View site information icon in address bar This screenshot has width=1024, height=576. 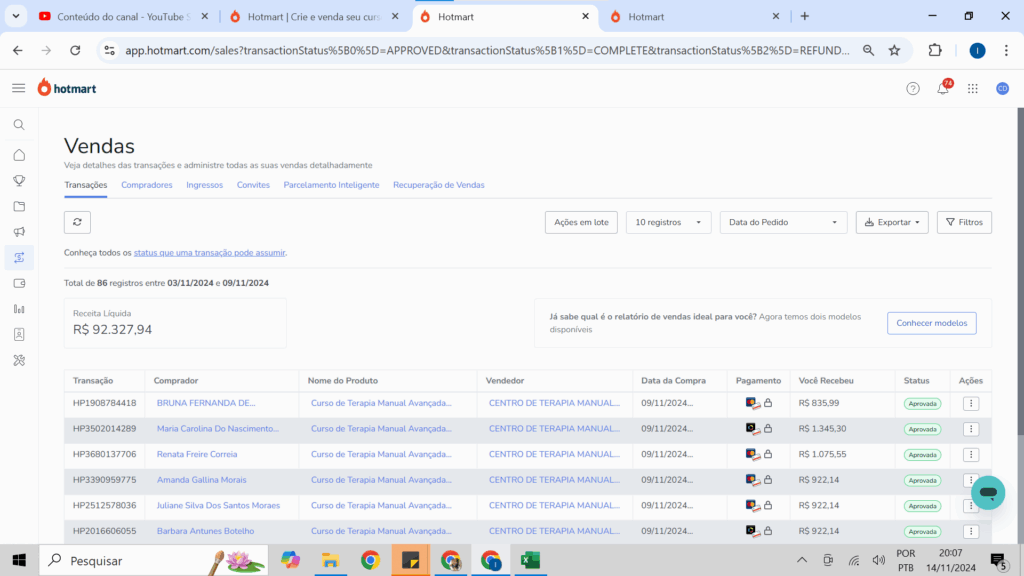(x=110, y=50)
